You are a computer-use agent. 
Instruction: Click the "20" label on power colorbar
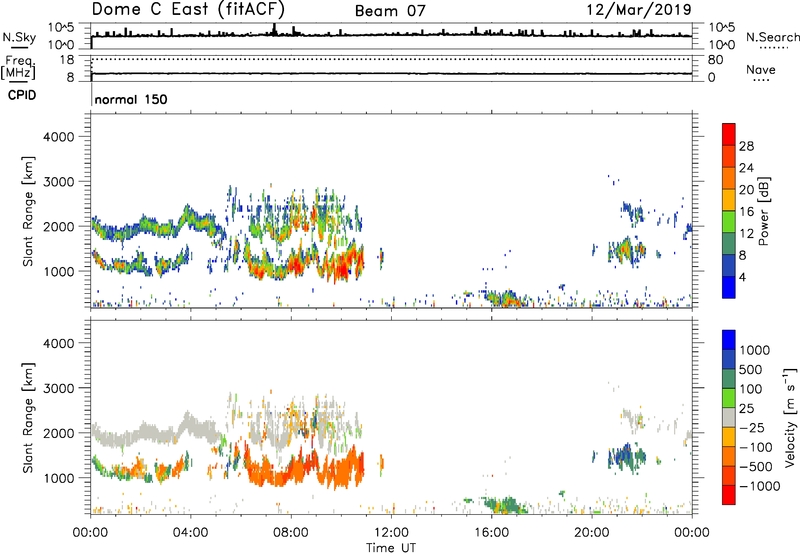coord(746,190)
